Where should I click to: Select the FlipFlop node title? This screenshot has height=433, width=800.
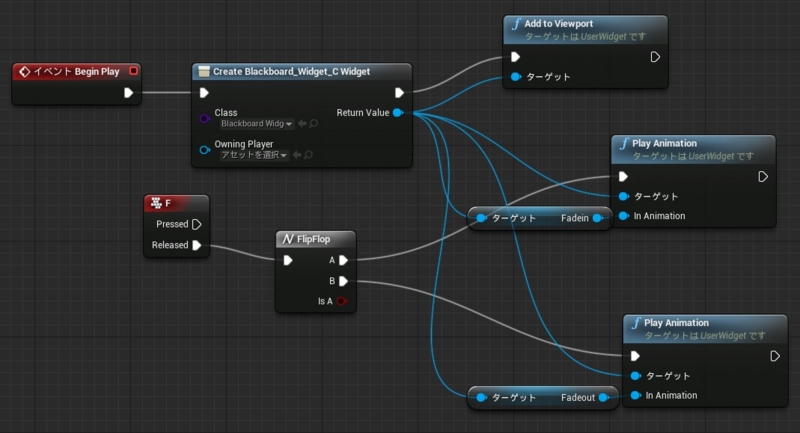[x=313, y=239]
